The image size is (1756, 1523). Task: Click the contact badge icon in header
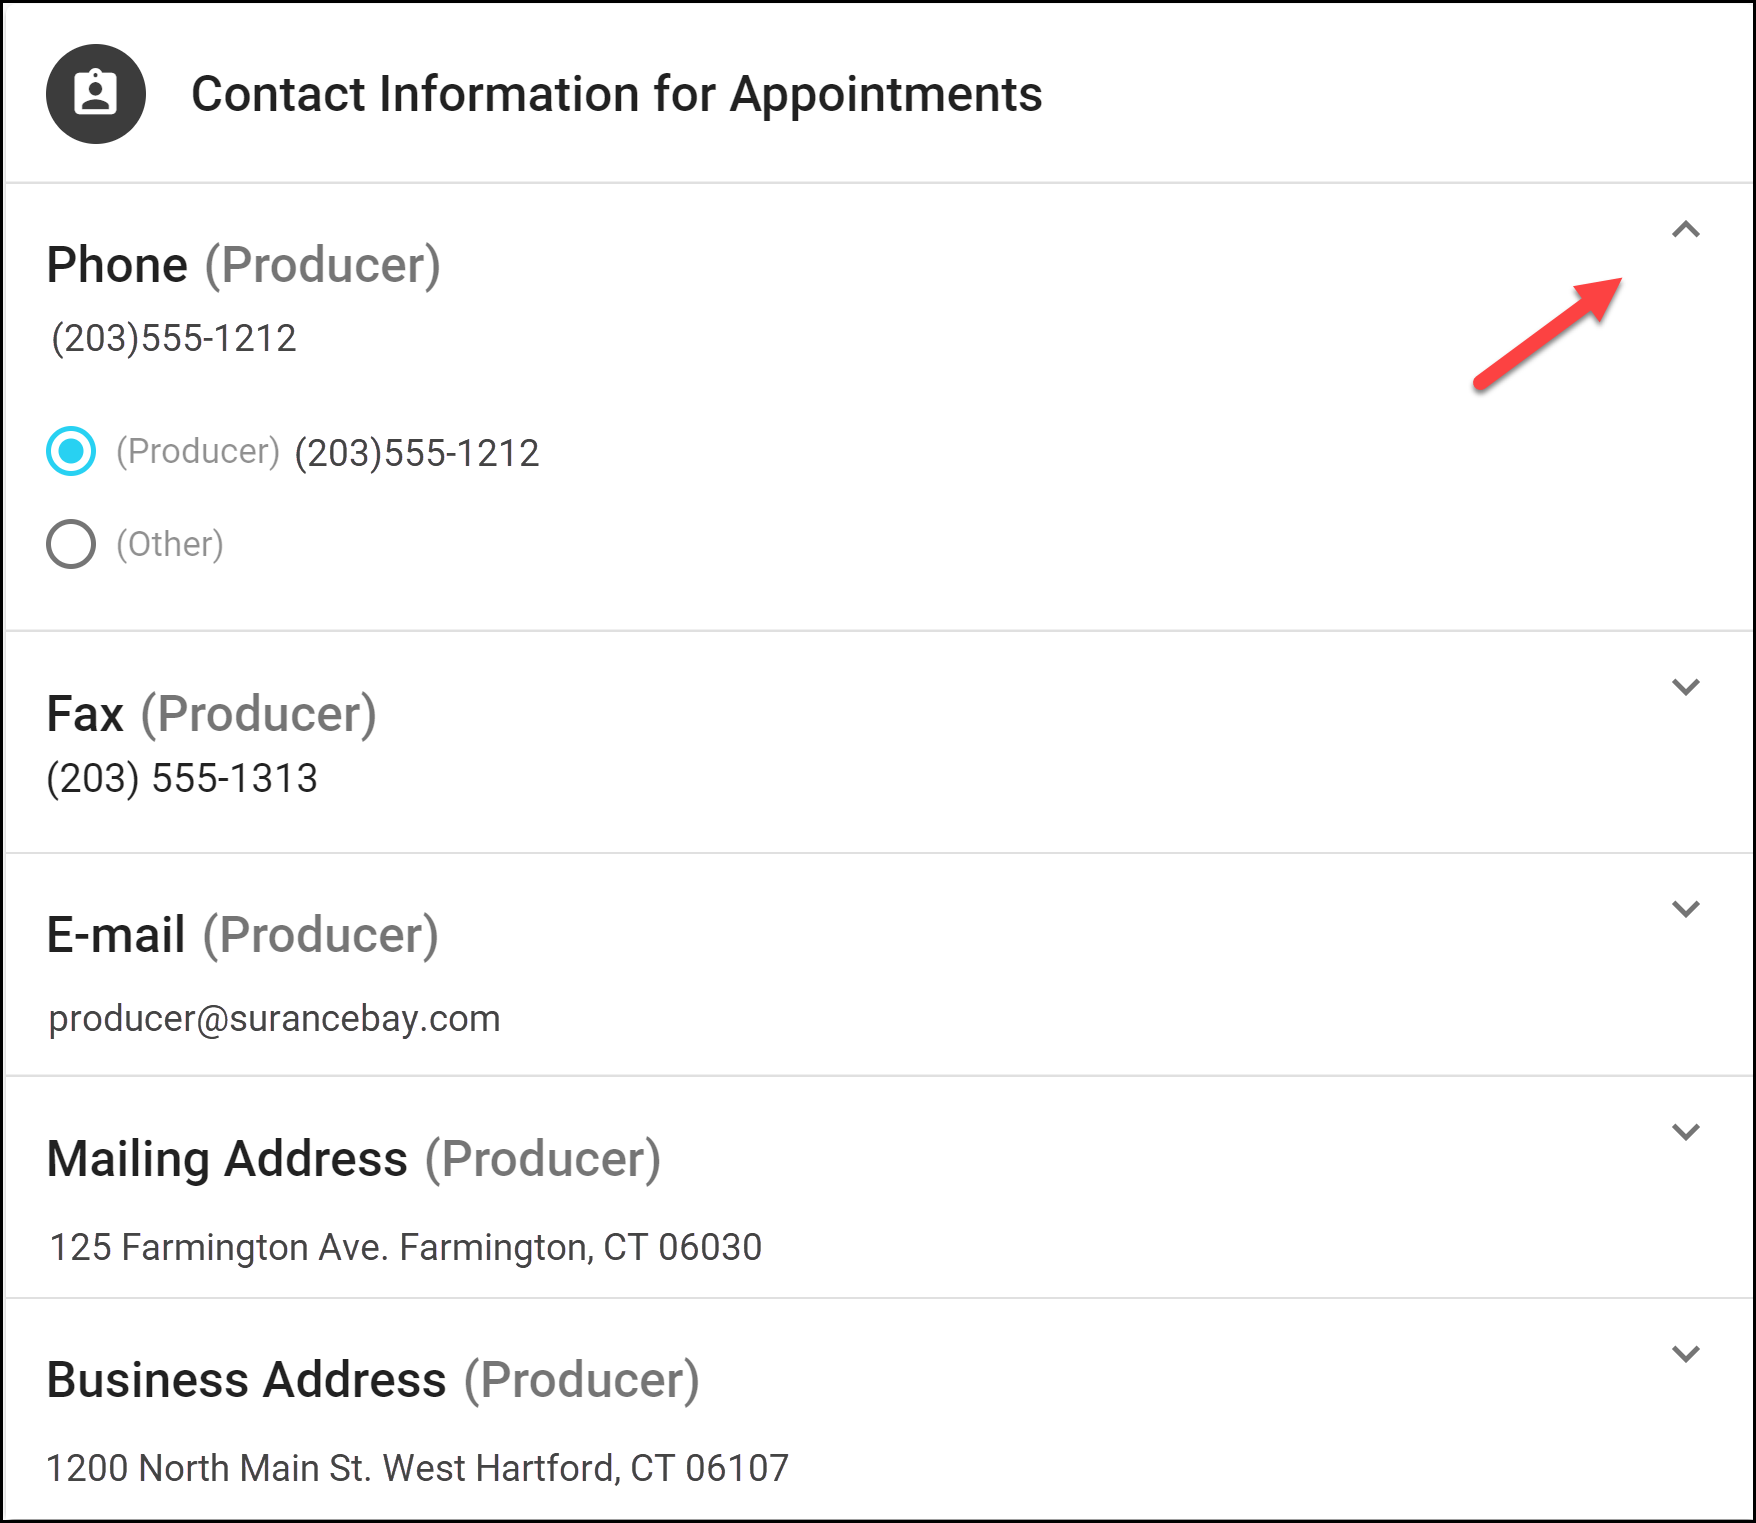(x=96, y=94)
